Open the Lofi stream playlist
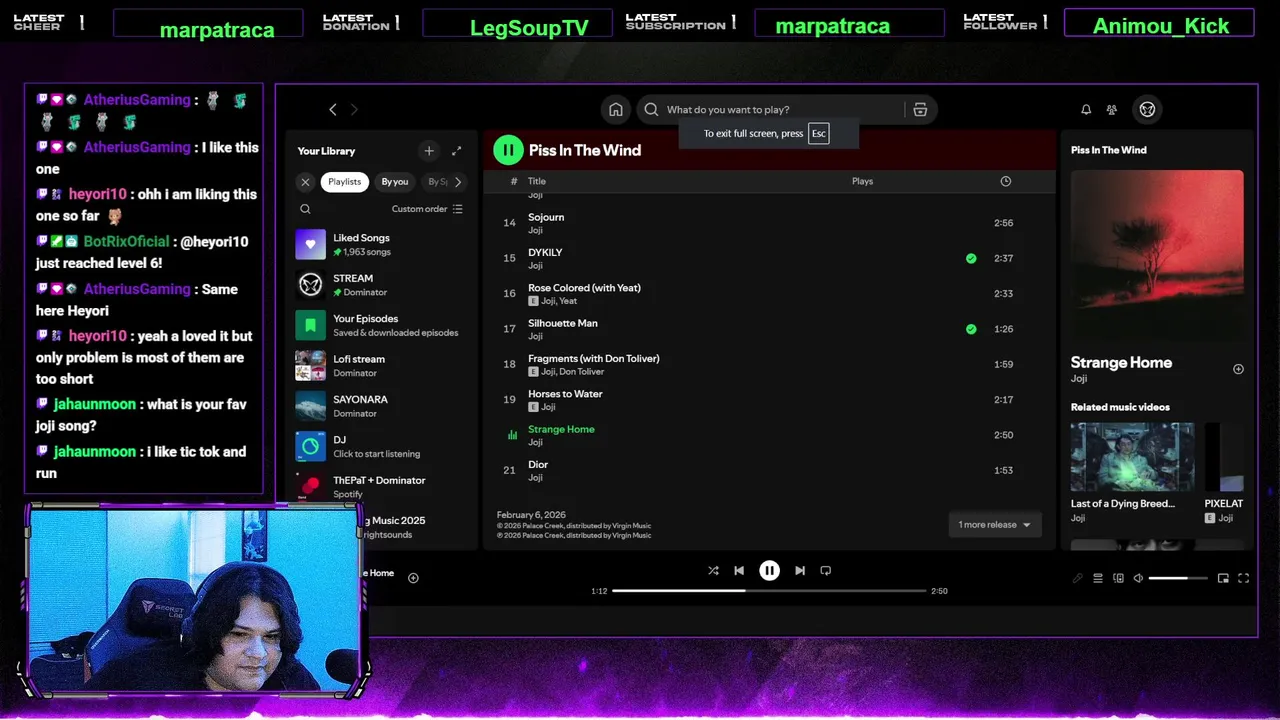 380,365
